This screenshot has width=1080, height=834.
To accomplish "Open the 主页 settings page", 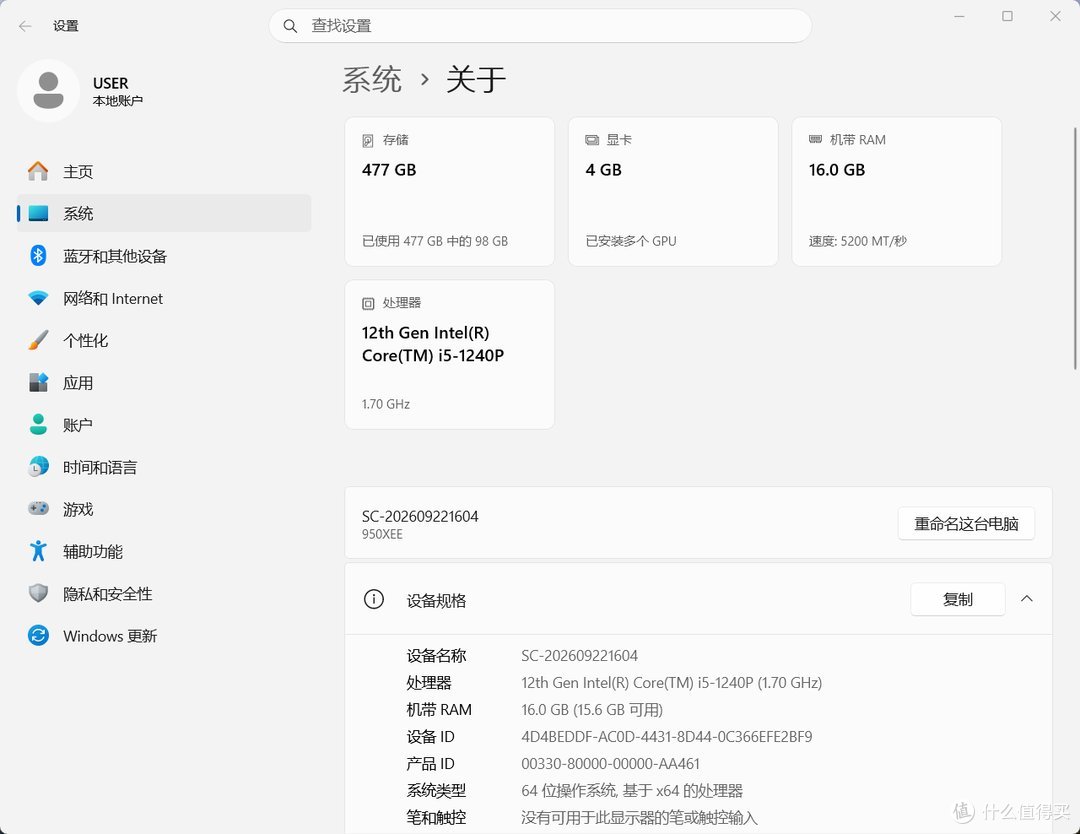I will [x=164, y=171].
